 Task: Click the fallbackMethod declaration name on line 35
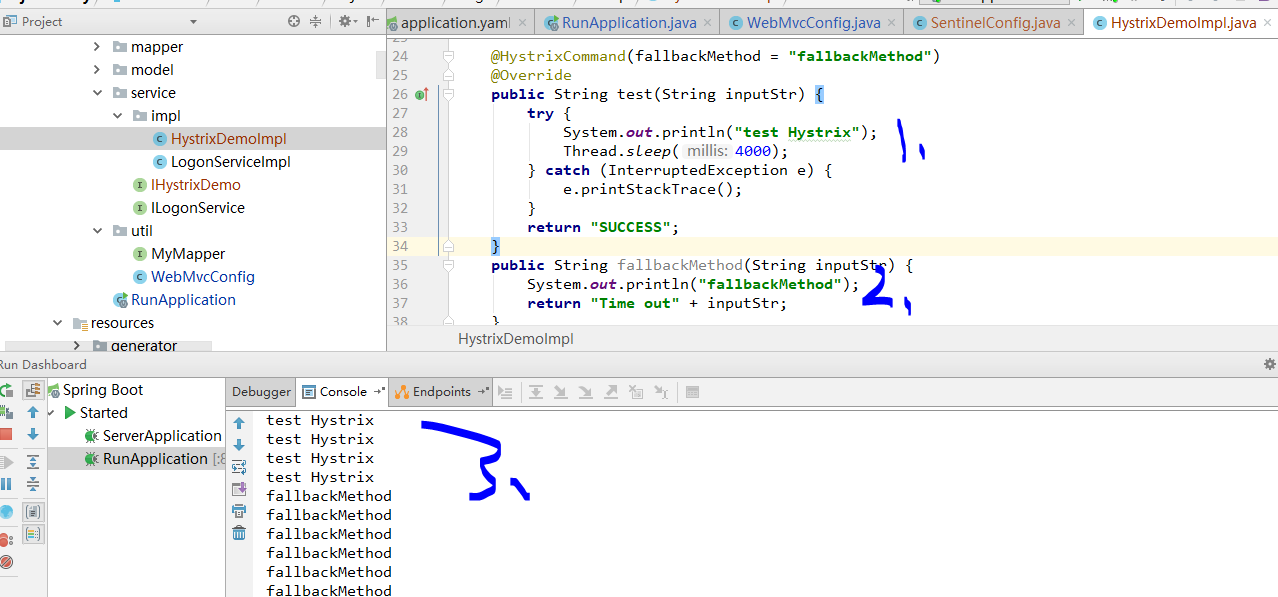680,265
